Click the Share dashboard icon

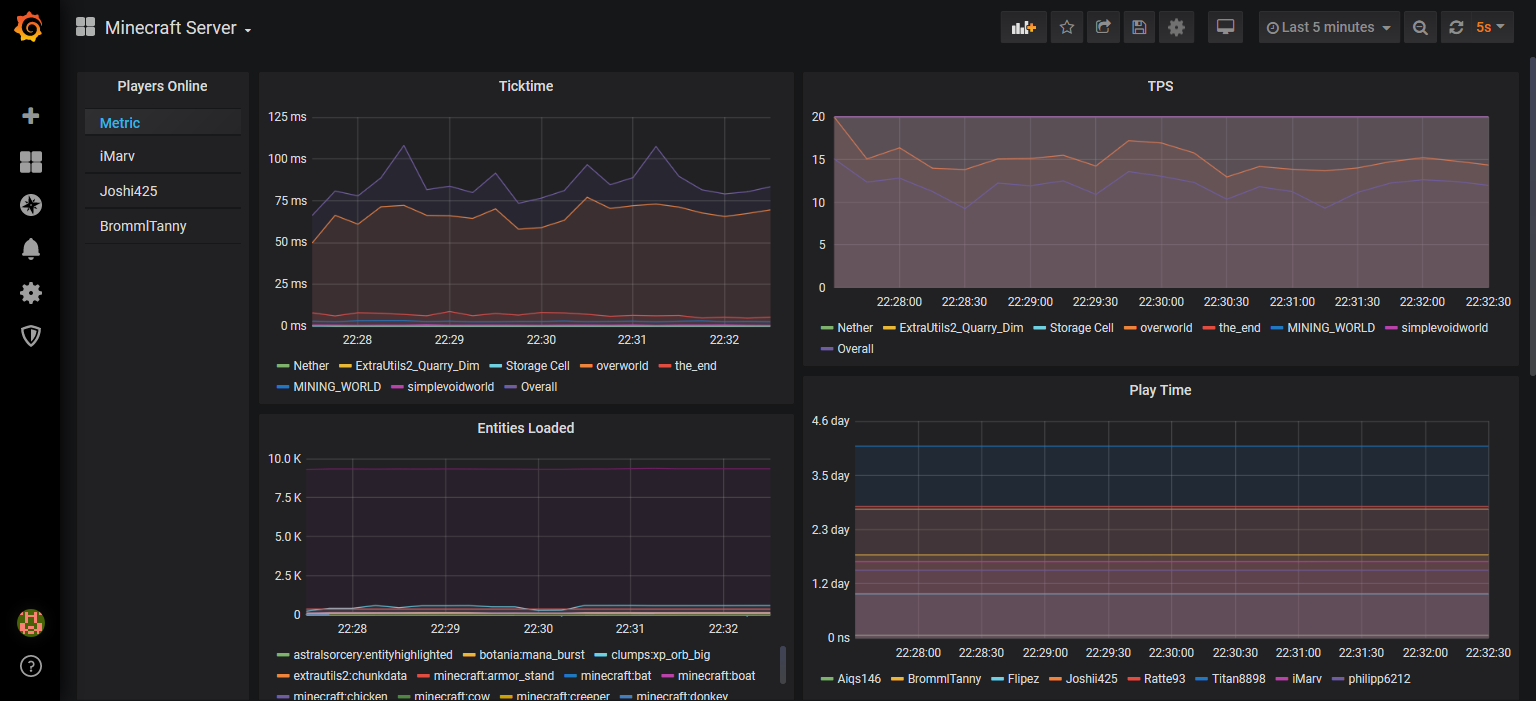[1103, 27]
